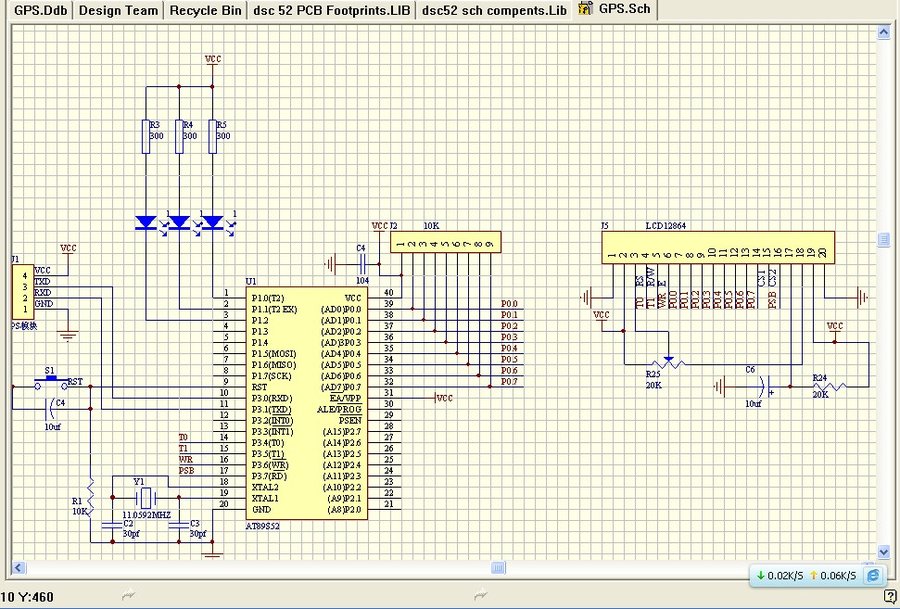This screenshot has height=609, width=900.
Task: Select the LCD12864 connector J5 body
Action: click(x=719, y=248)
